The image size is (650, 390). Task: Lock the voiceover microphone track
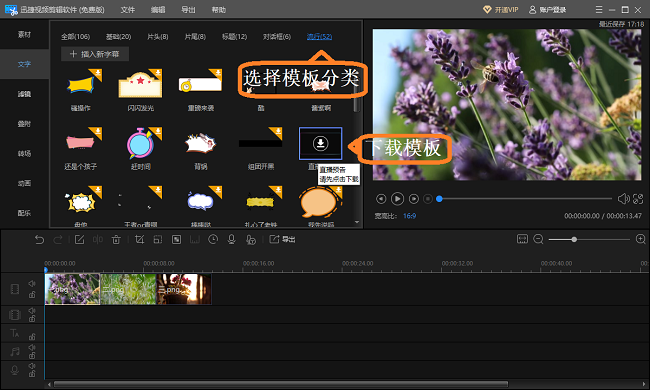(x=32, y=374)
